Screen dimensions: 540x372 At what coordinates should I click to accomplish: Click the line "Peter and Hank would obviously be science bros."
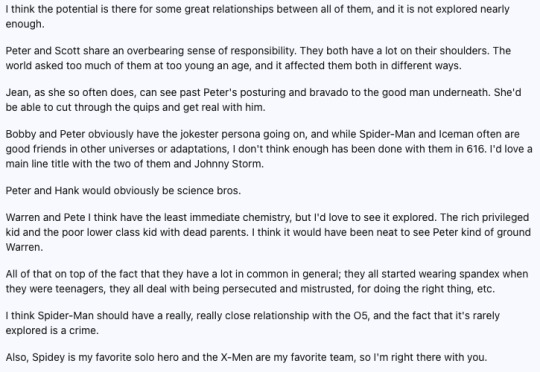tap(123, 190)
